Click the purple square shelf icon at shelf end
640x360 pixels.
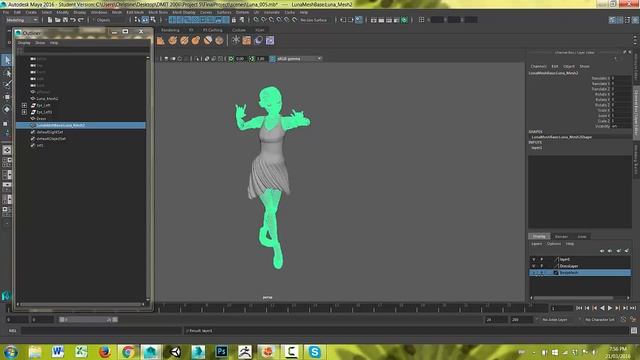[270, 40]
